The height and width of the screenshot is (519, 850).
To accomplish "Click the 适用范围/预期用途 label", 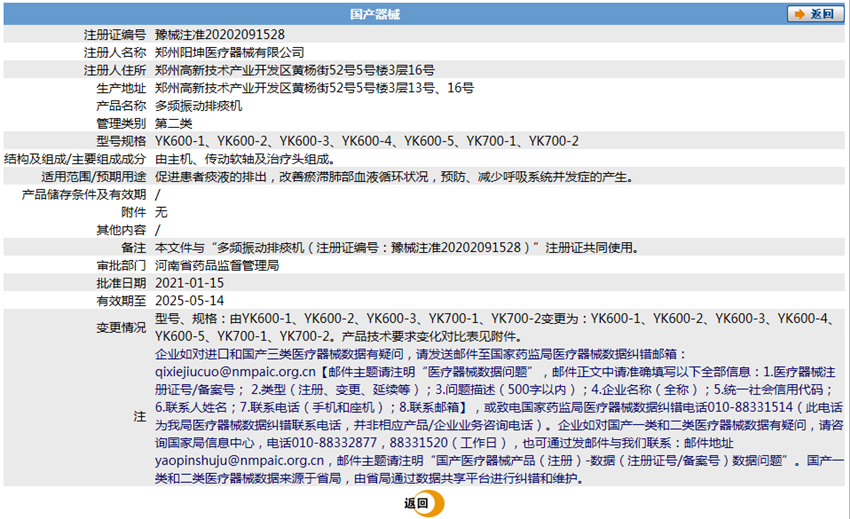I will coord(94,177).
